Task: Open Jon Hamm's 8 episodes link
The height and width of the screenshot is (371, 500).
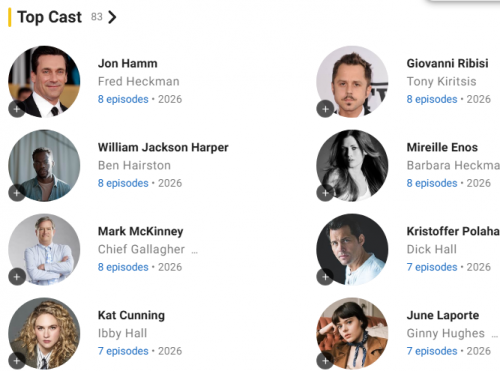Action: coord(123,99)
